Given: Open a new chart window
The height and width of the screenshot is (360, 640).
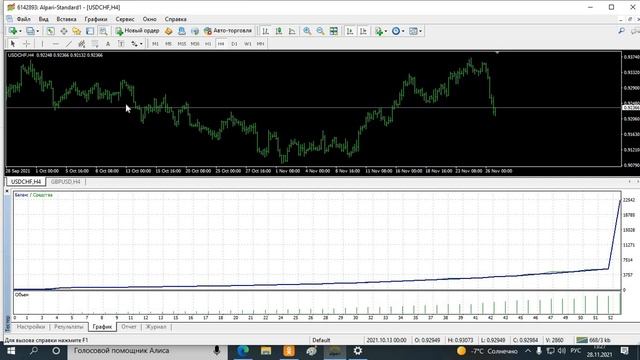Looking at the screenshot, I should (x=13, y=31).
